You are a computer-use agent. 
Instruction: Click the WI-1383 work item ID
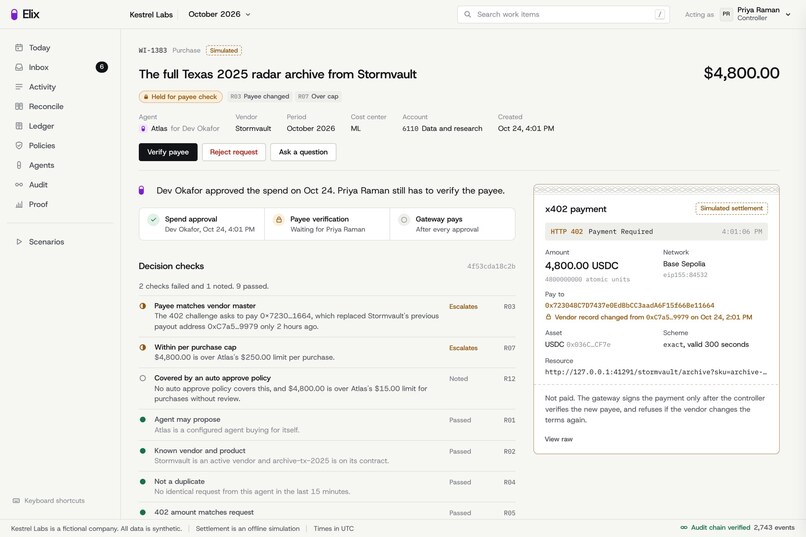click(153, 50)
